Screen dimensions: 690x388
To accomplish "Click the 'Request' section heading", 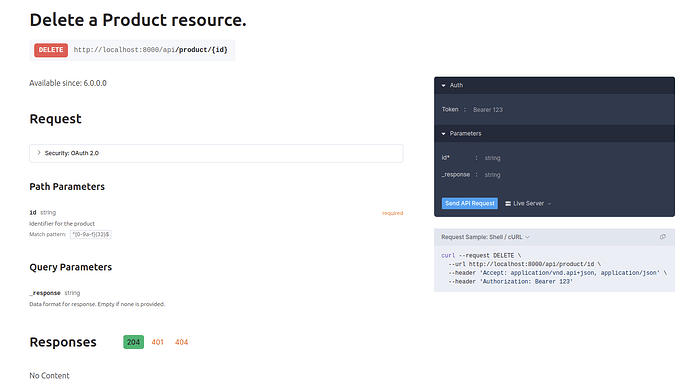I will pos(55,119).
